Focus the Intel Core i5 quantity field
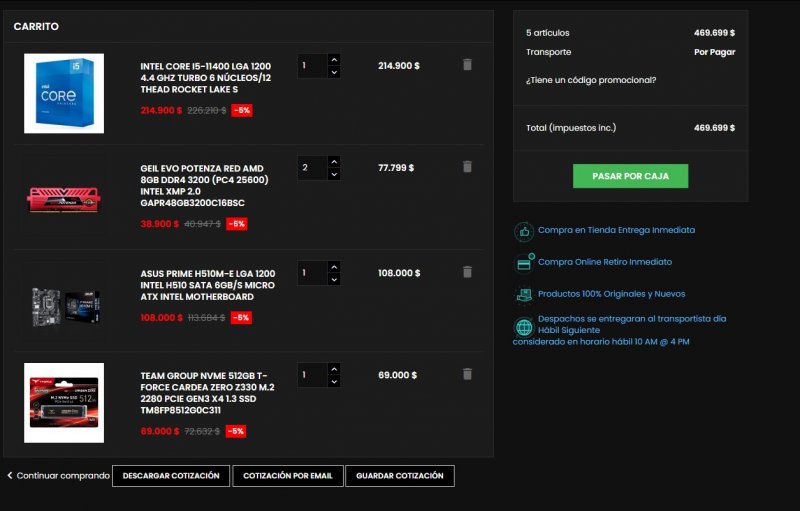 [312, 66]
